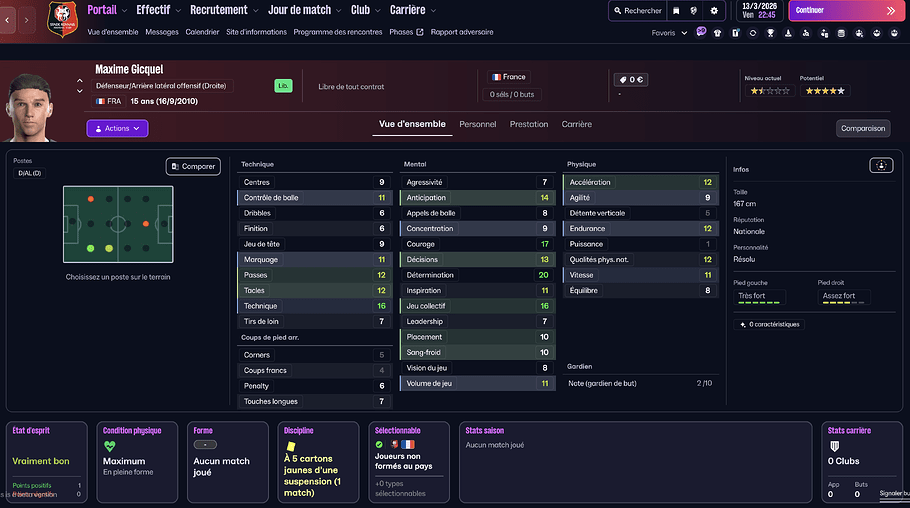Click the bookmark icon beside Rechercher
Viewport: 910px width, 508px height.
[x=677, y=11]
